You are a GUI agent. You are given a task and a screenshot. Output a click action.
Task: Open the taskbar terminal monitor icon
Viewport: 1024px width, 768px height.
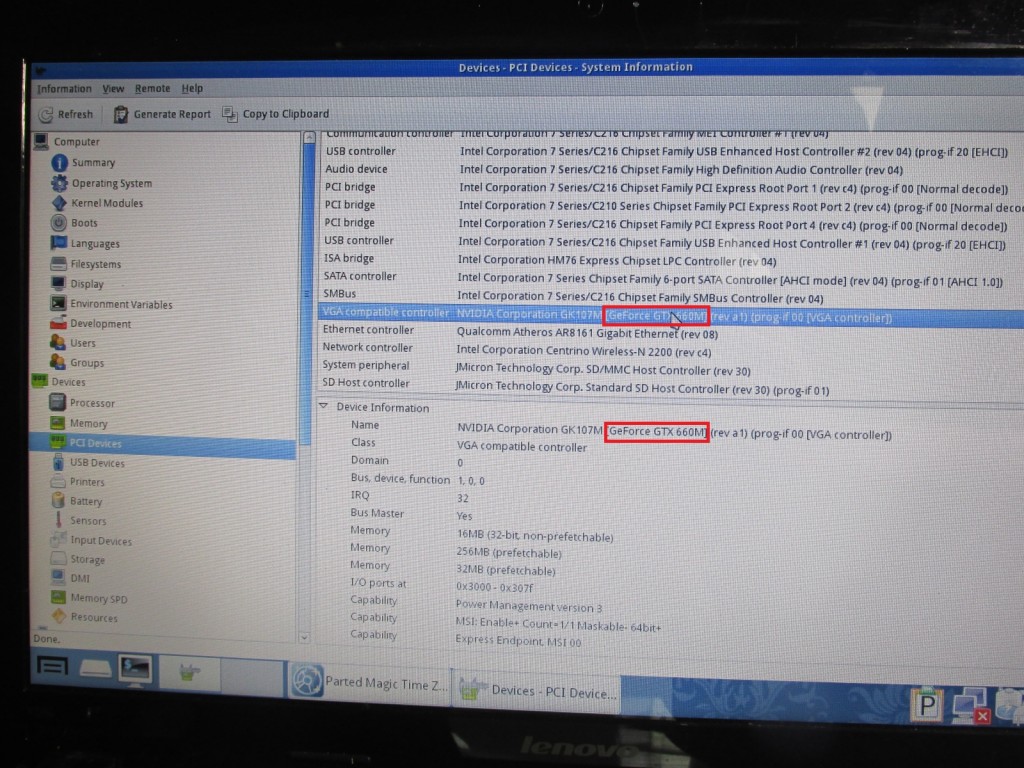coord(135,670)
